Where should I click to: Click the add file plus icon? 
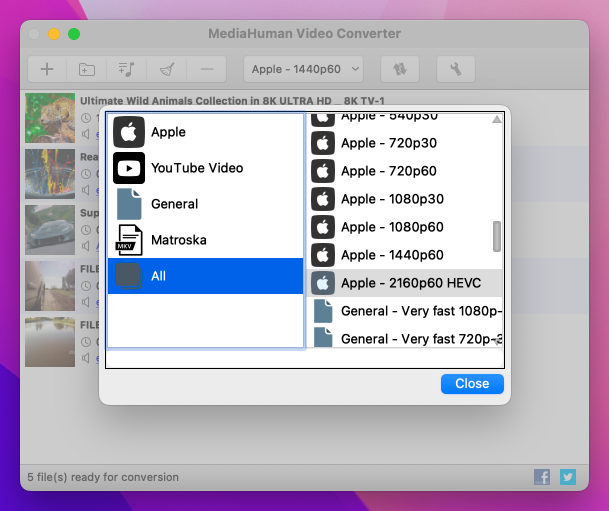[x=46, y=69]
